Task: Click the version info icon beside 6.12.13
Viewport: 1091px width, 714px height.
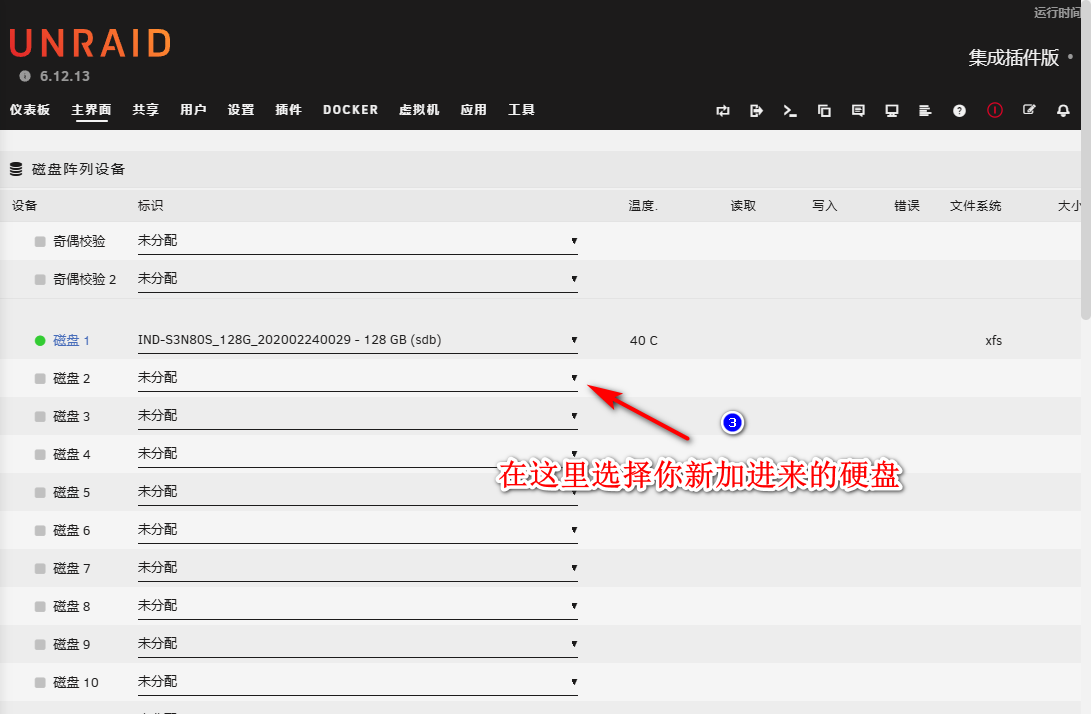Action: [x=25, y=76]
